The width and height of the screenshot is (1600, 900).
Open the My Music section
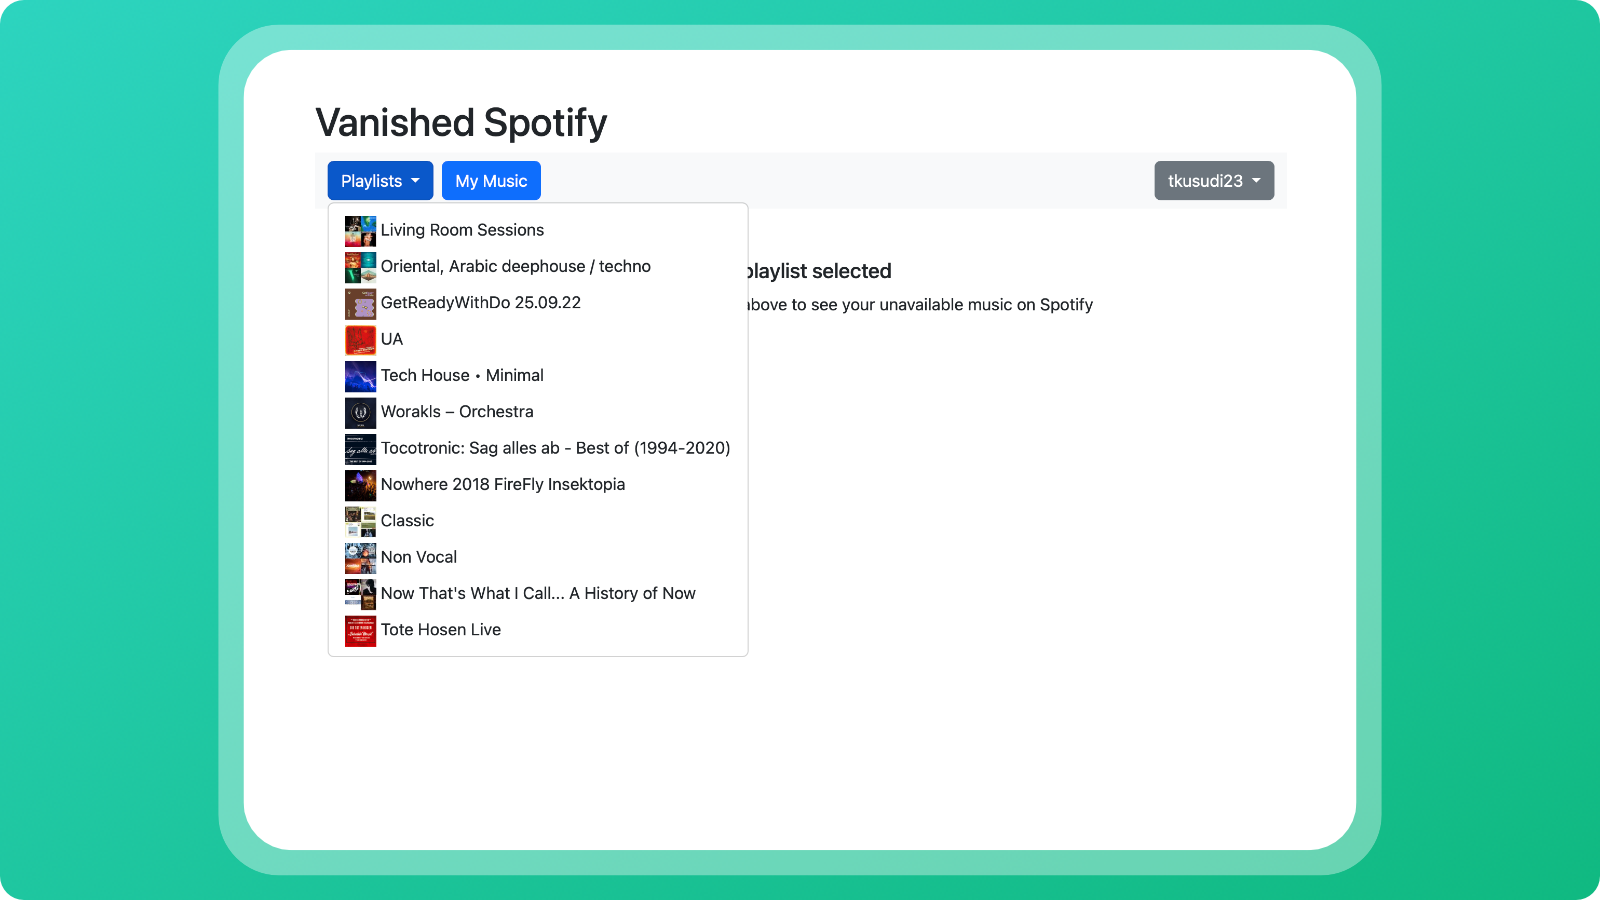coord(491,181)
